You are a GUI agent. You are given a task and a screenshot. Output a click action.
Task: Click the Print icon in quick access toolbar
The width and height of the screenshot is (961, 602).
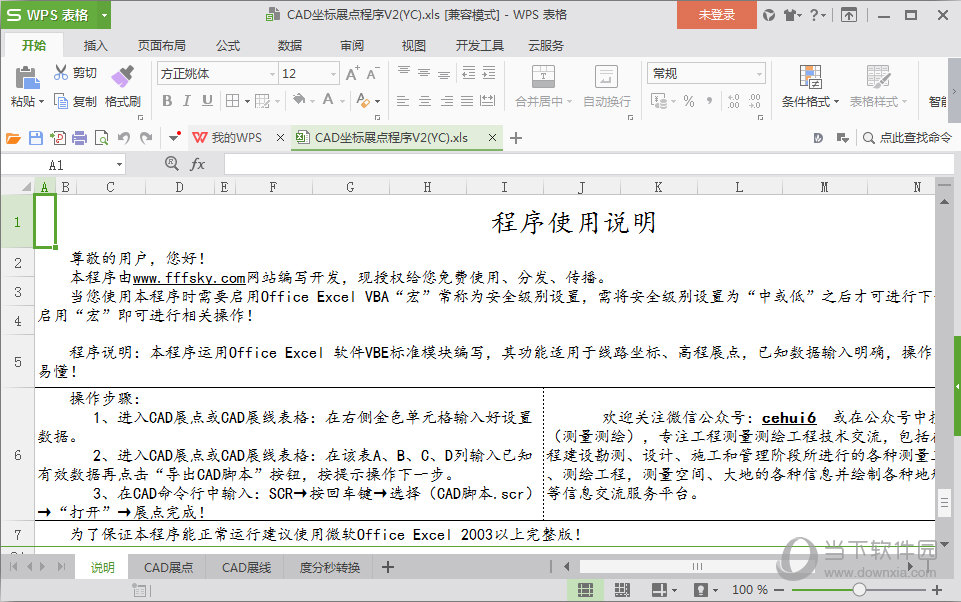point(80,138)
